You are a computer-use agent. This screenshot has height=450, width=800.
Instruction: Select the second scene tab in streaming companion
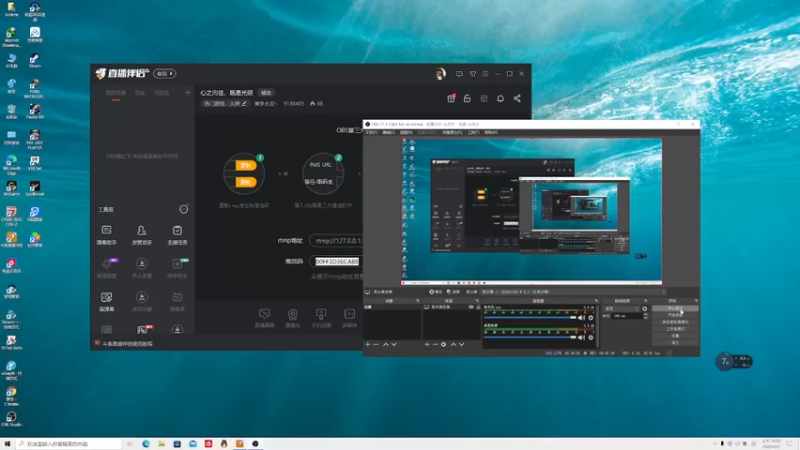140,93
